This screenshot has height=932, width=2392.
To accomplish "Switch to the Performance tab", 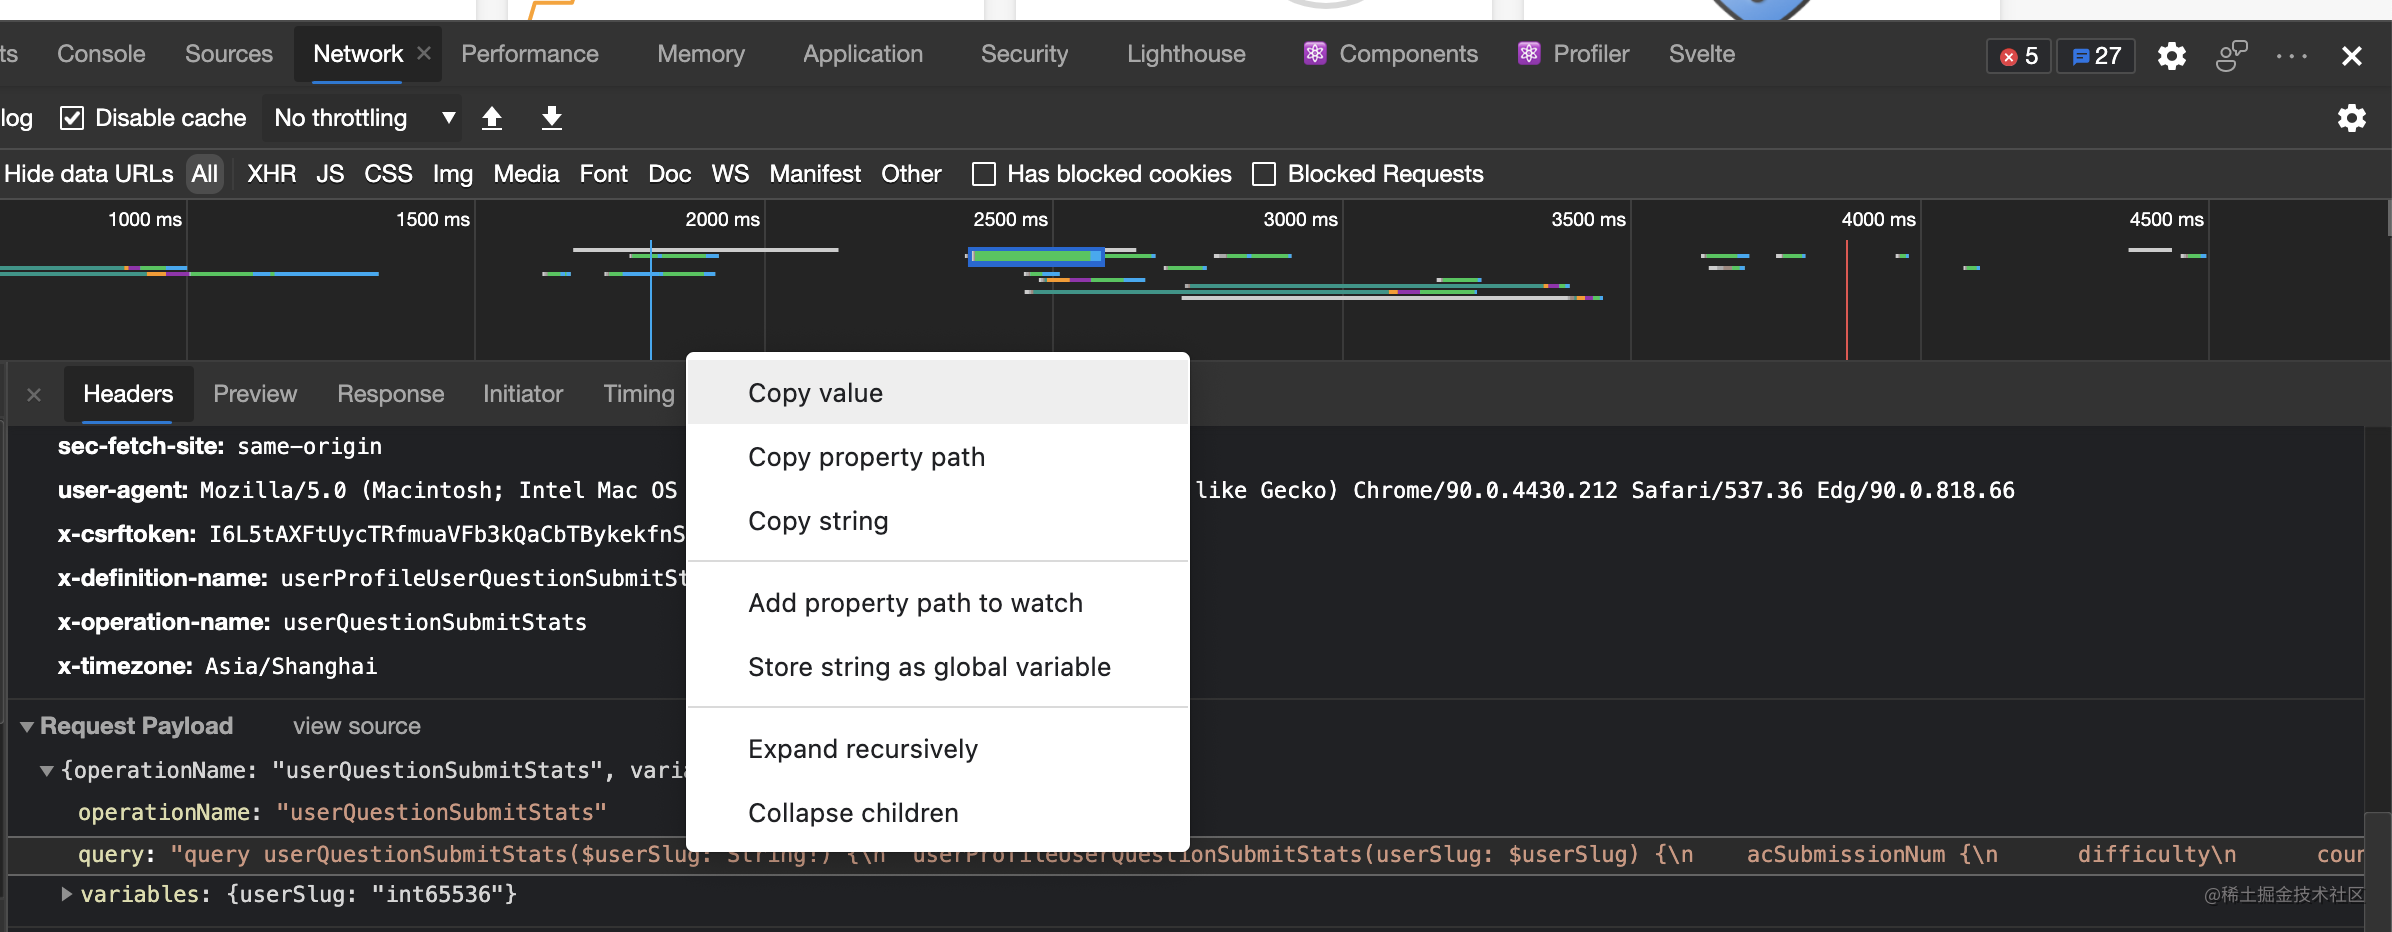I will pyautogui.click(x=530, y=54).
